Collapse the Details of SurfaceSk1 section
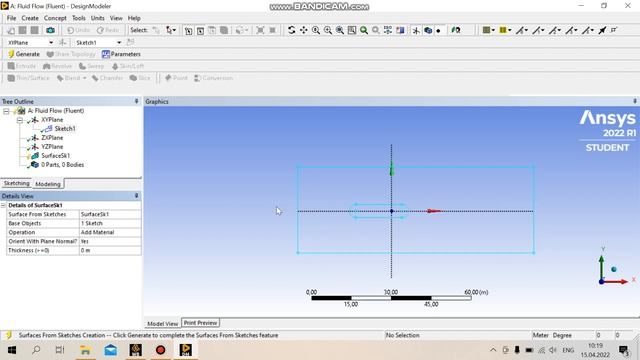 click(4, 205)
